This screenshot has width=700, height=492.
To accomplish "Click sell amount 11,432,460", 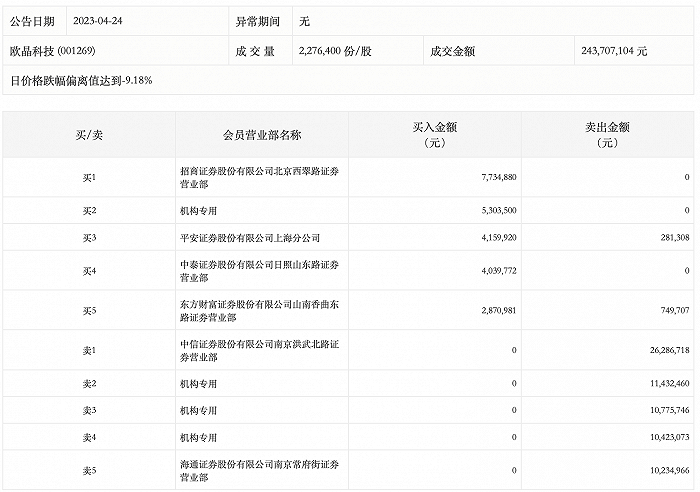I will point(670,384).
